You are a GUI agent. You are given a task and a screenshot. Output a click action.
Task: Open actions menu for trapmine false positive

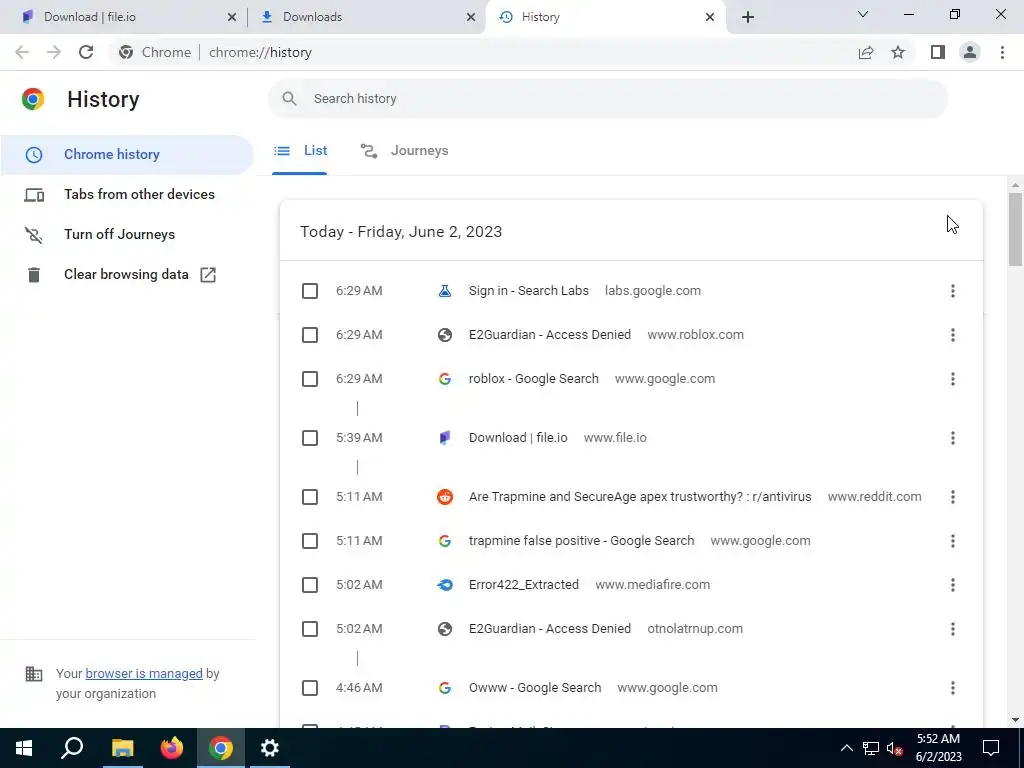(x=953, y=541)
